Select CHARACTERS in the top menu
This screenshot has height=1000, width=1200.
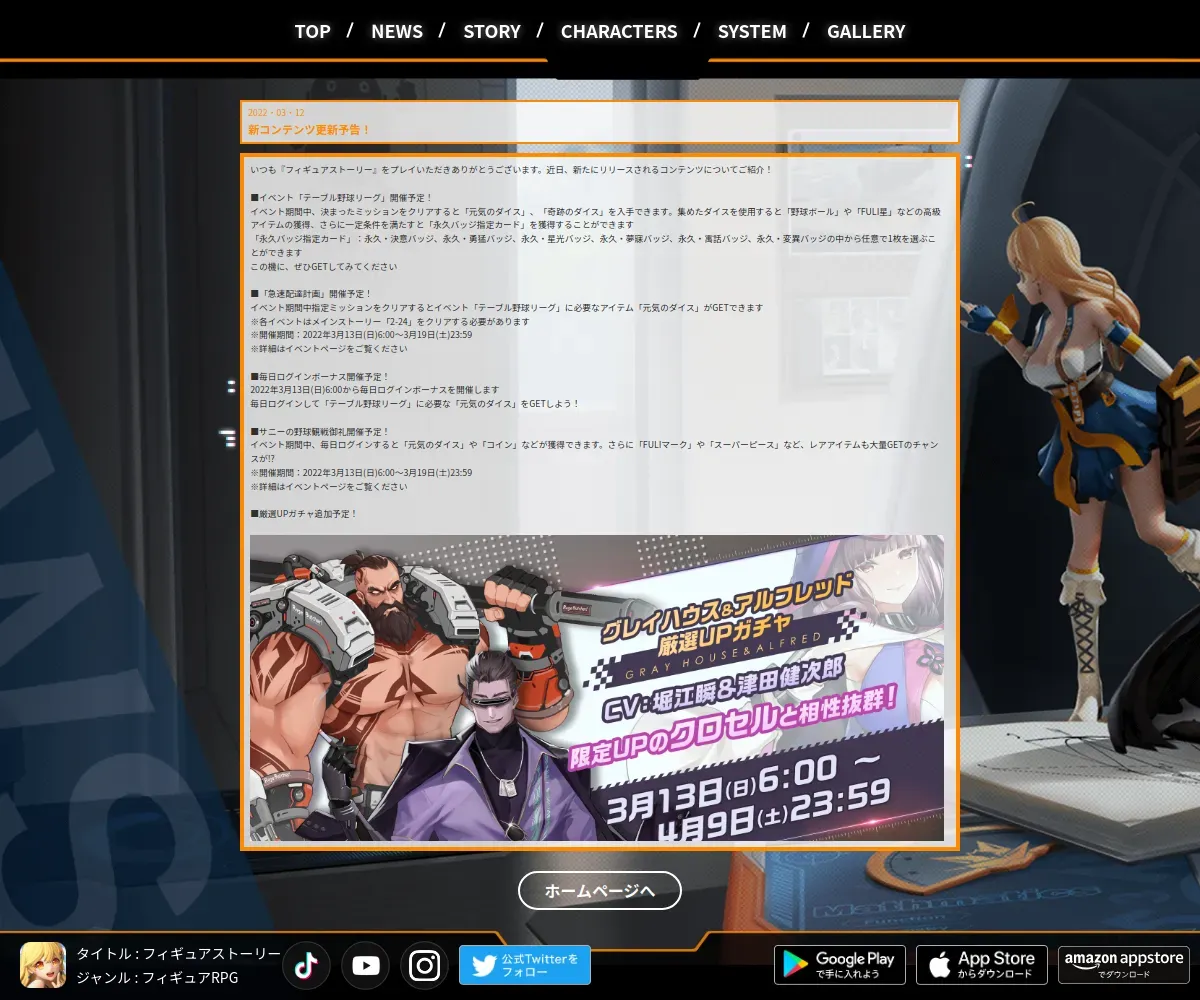pyautogui.click(x=619, y=31)
